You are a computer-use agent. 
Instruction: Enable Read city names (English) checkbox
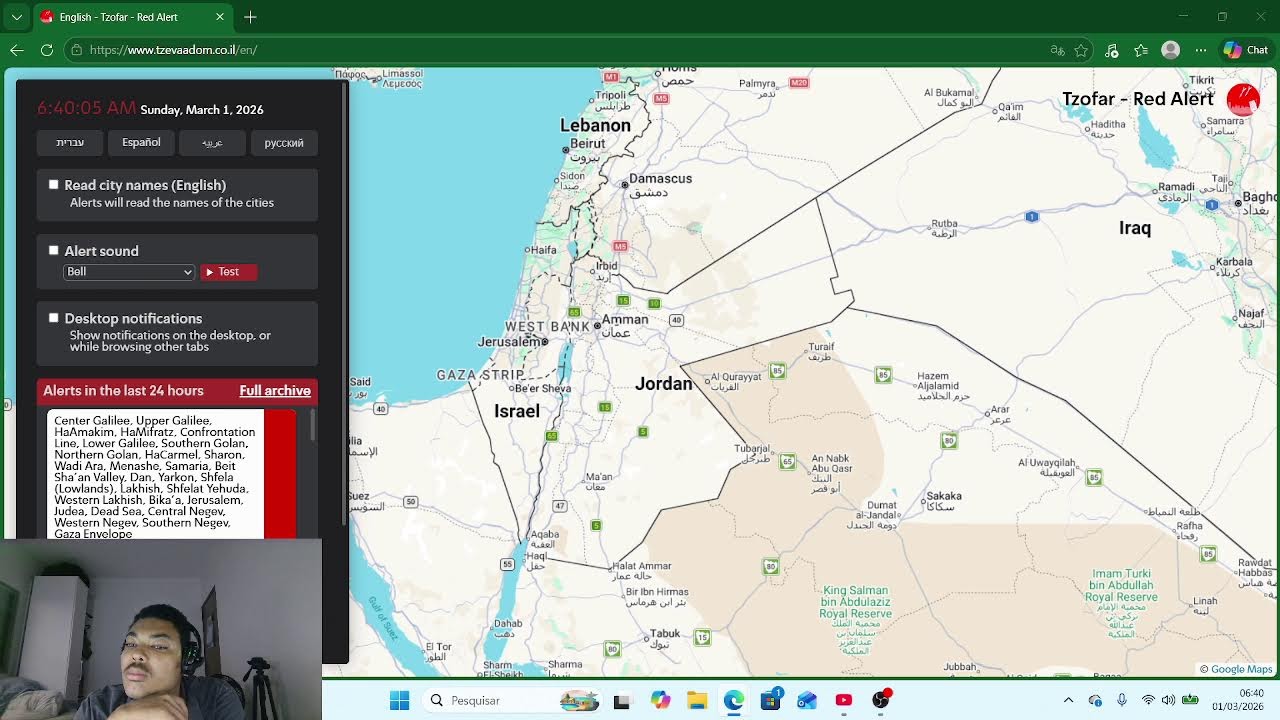[x=54, y=185]
